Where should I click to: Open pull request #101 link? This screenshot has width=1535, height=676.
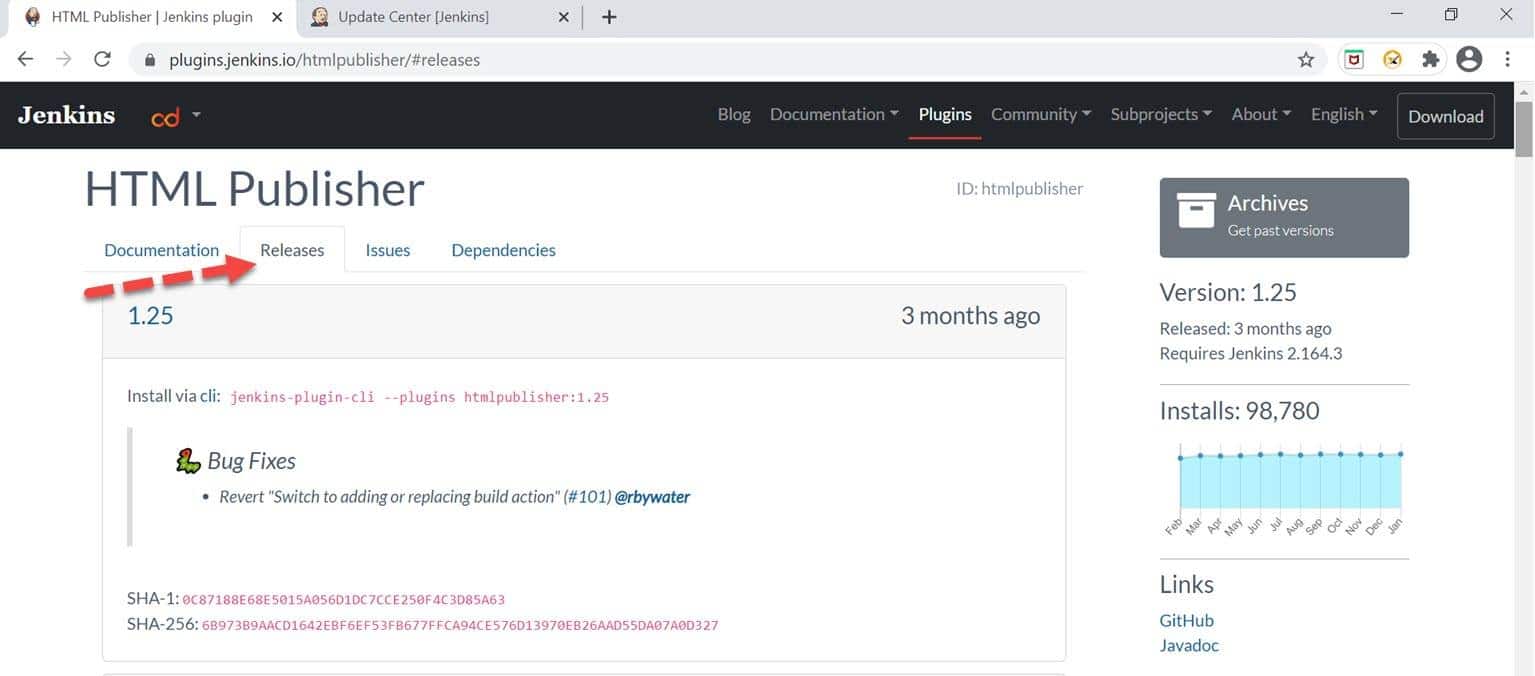[587, 497]
